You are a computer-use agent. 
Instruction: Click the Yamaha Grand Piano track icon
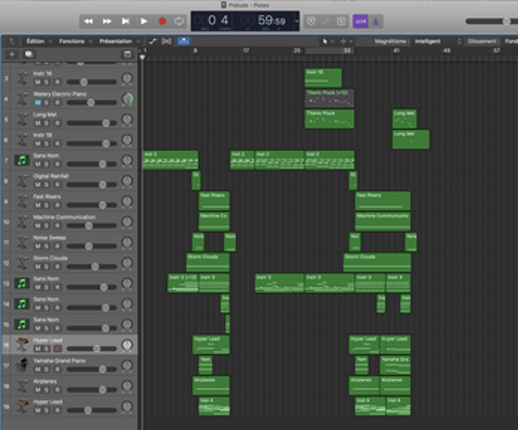[x=22, y=365]
